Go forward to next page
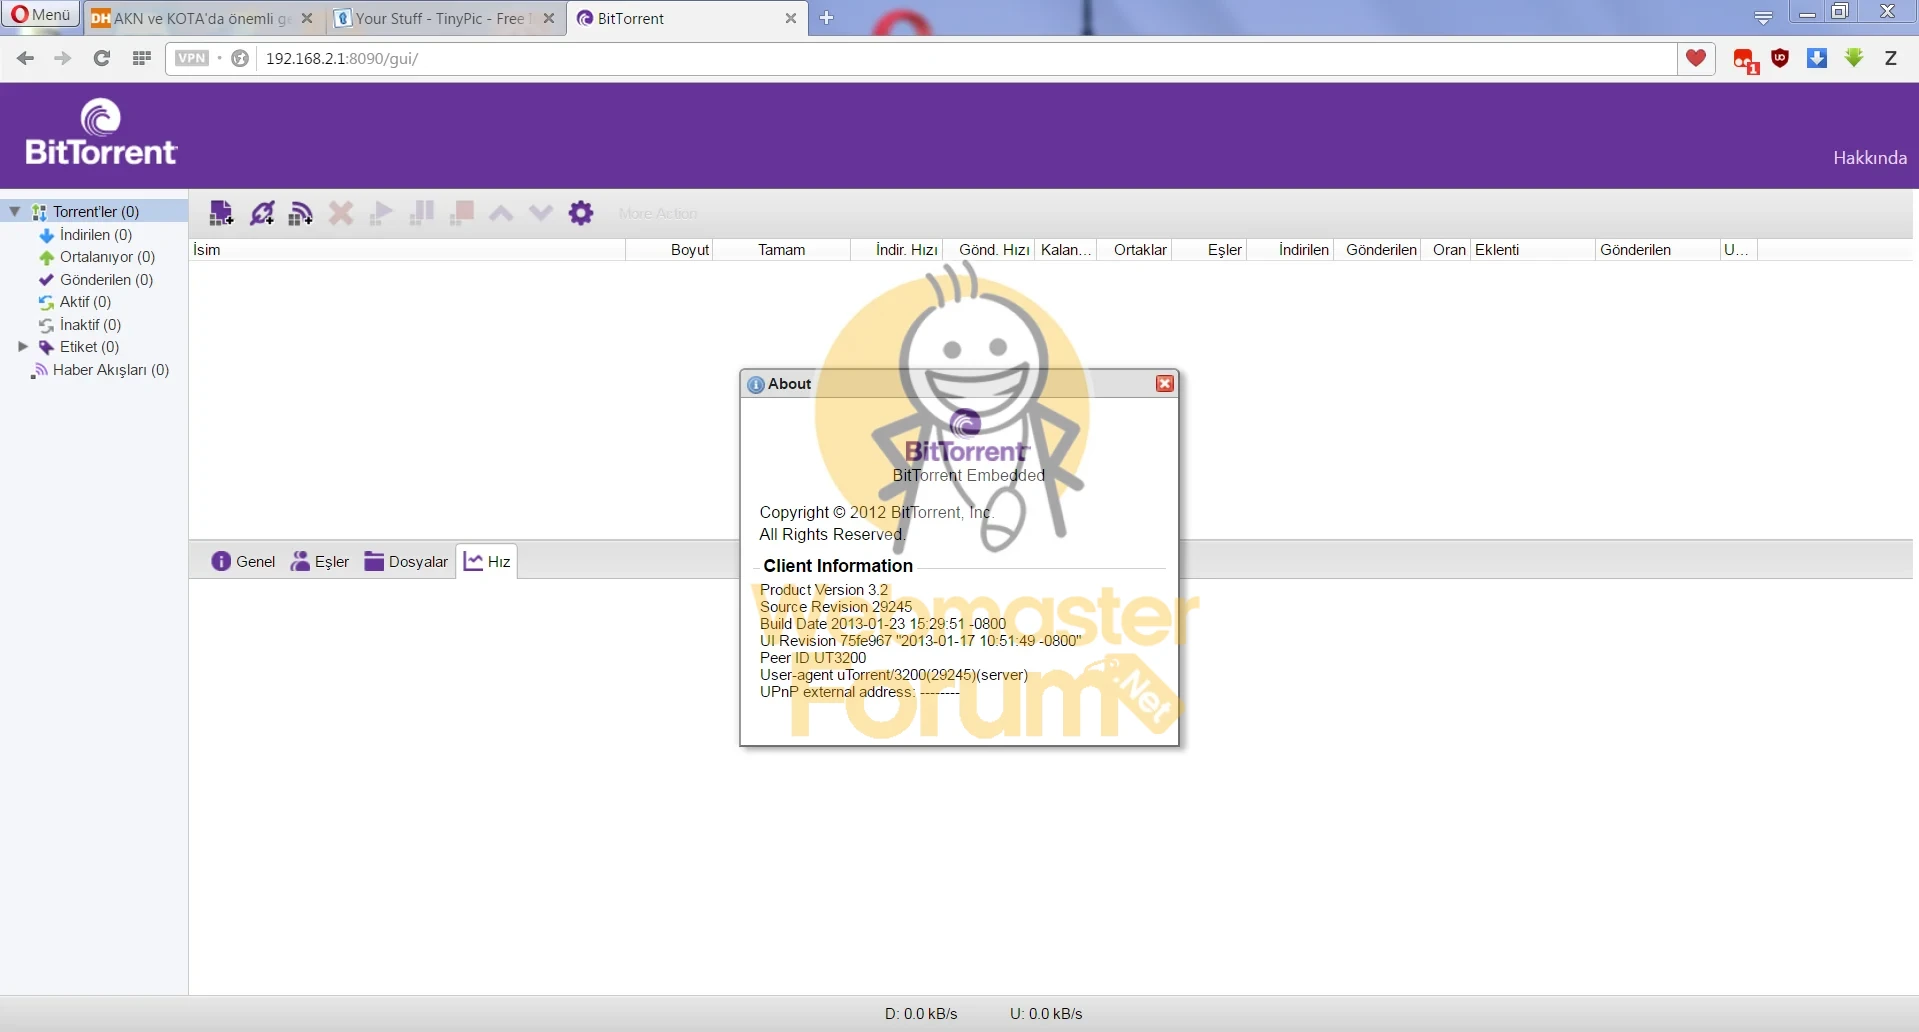Viewport: 1919px width, 1032px height. (62, 58)
